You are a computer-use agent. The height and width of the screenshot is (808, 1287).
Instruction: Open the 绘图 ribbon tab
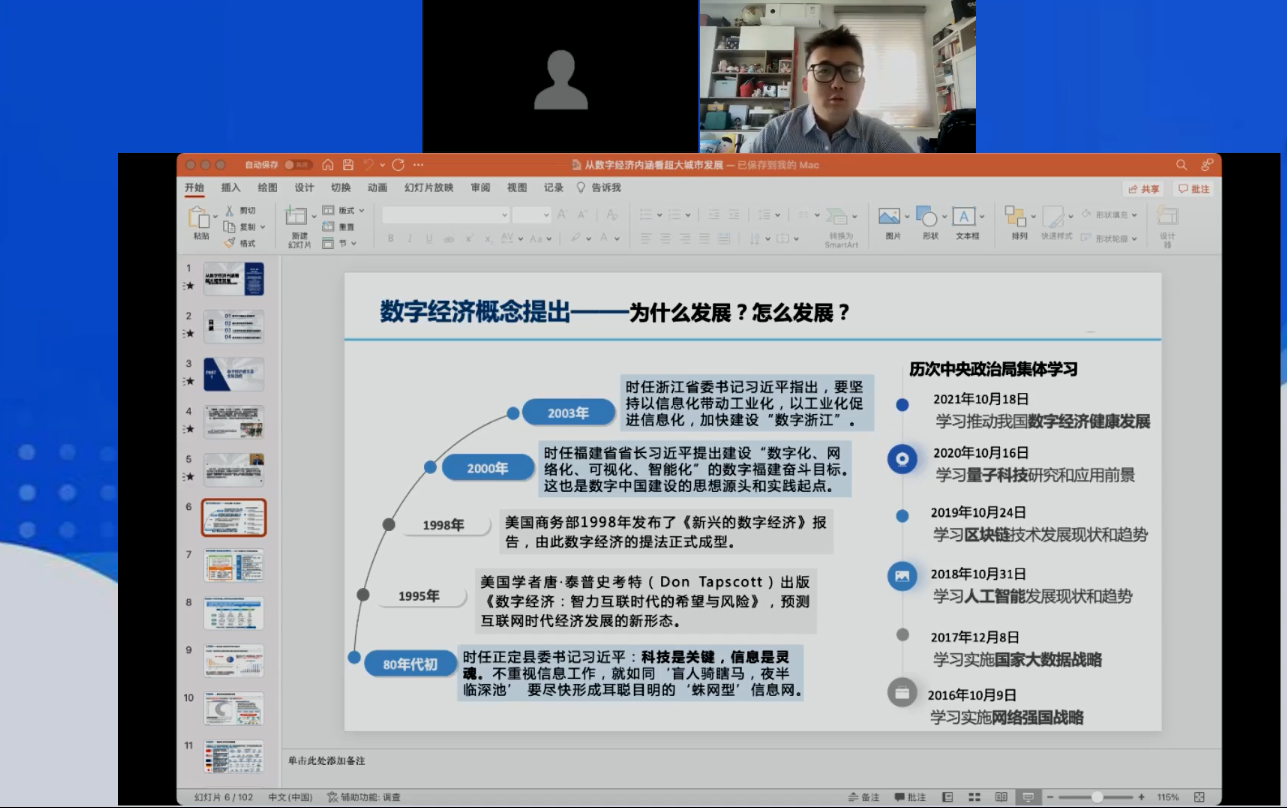267,188
